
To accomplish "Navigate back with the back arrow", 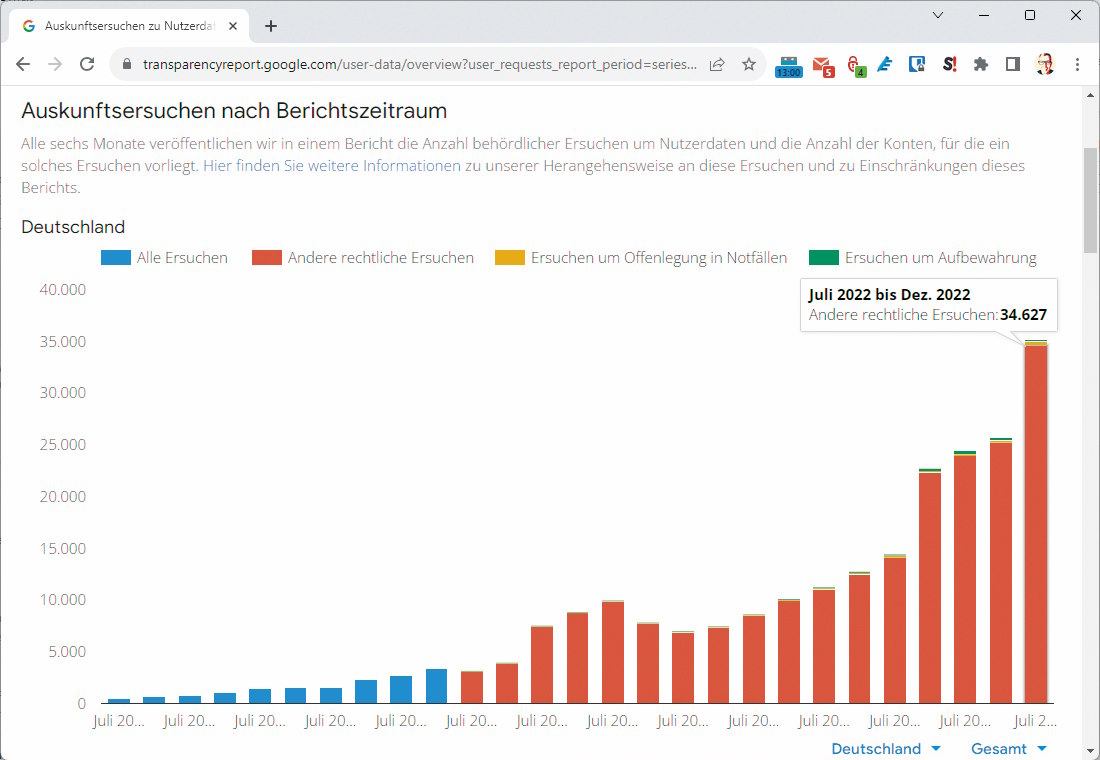I will pyautogui.click(x=23, y=64).
